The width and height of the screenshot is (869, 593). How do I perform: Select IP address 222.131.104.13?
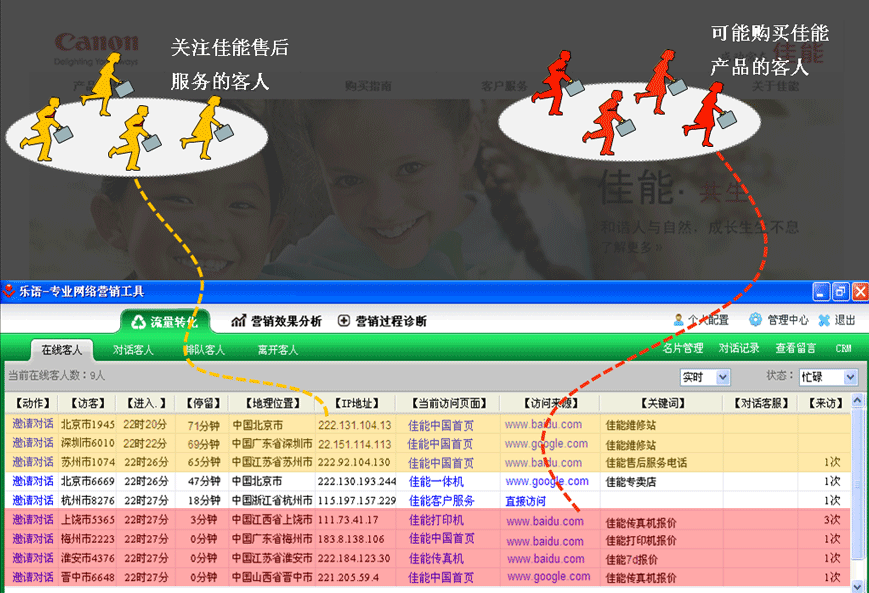tap(355, 425)
